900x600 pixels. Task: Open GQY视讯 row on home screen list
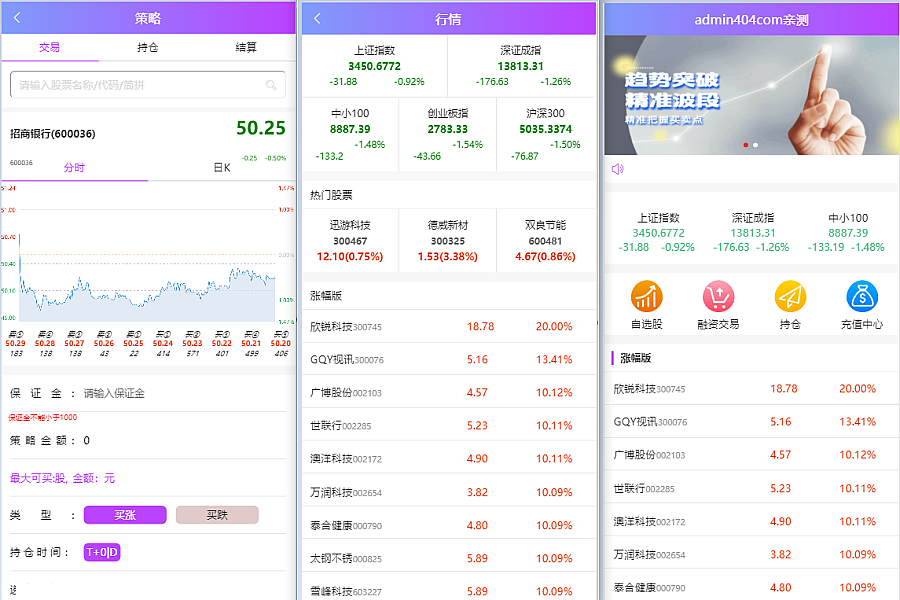coord(751,421)
